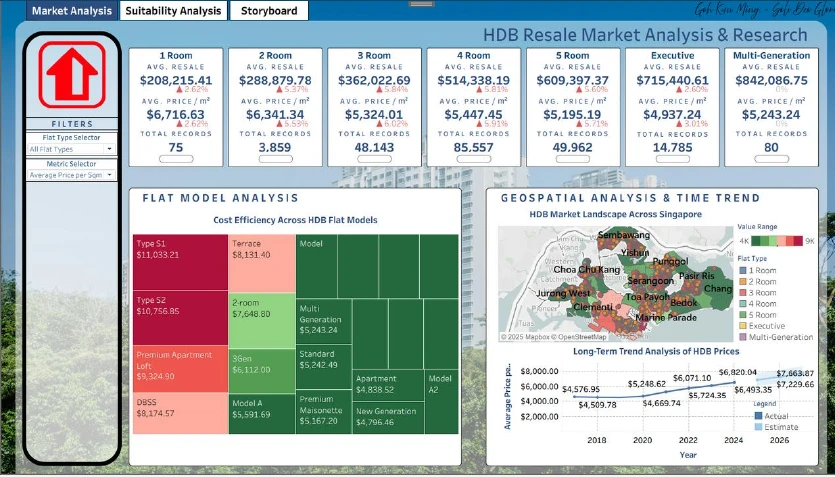Click the Choa Chu Kang map label
Viewport: 835px width, 477px height.
585,269
